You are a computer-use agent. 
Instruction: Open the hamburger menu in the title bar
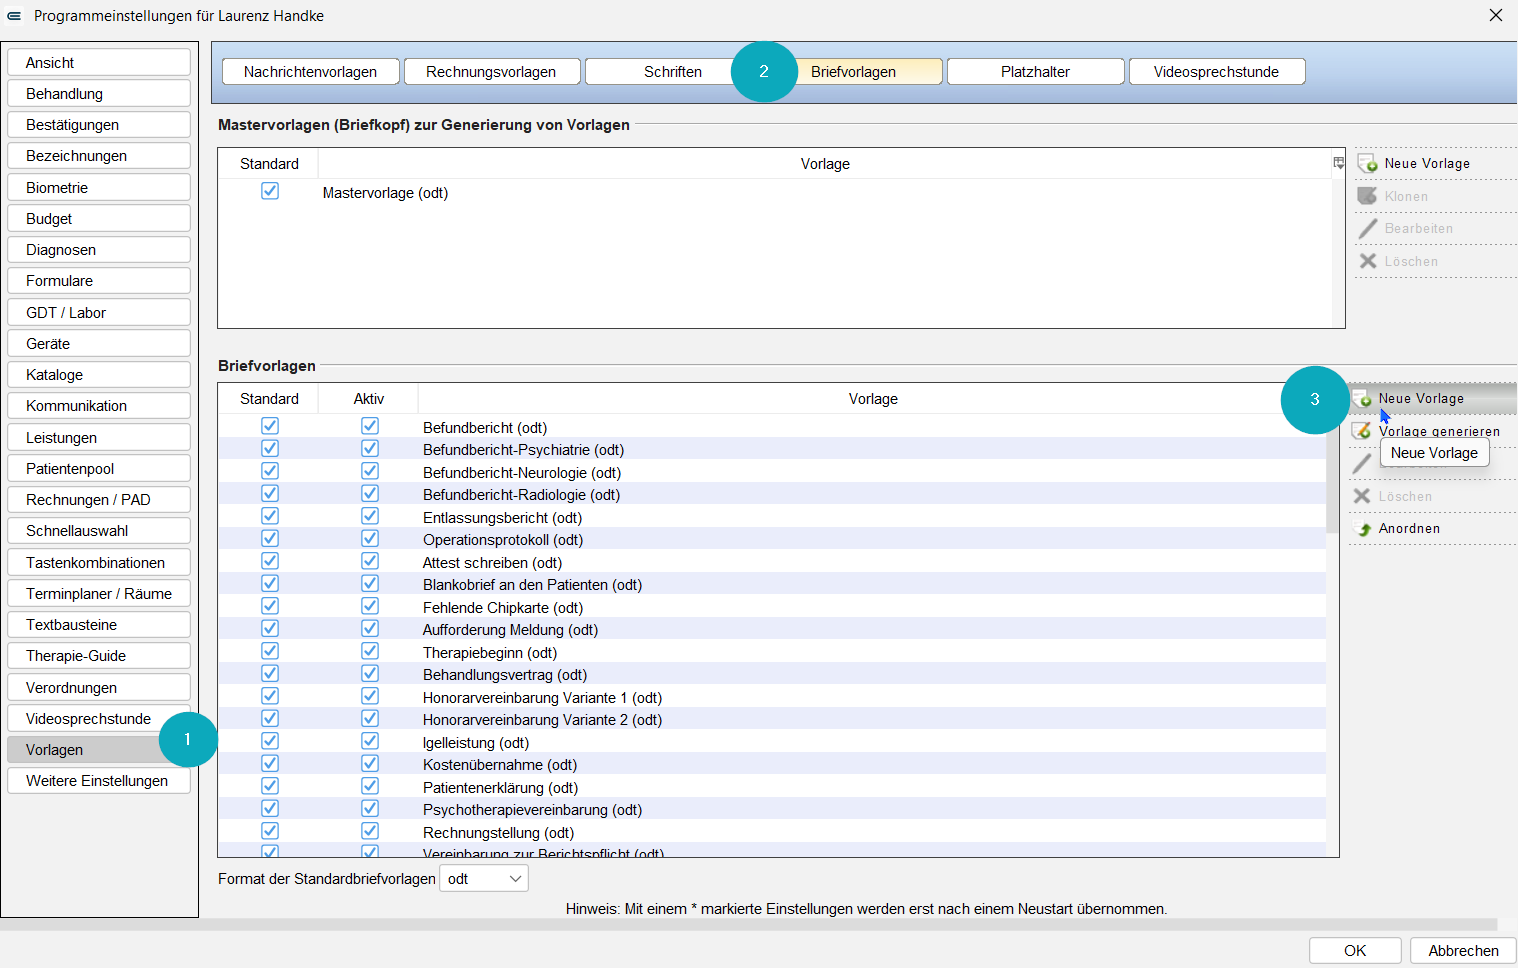pos(14,16)
